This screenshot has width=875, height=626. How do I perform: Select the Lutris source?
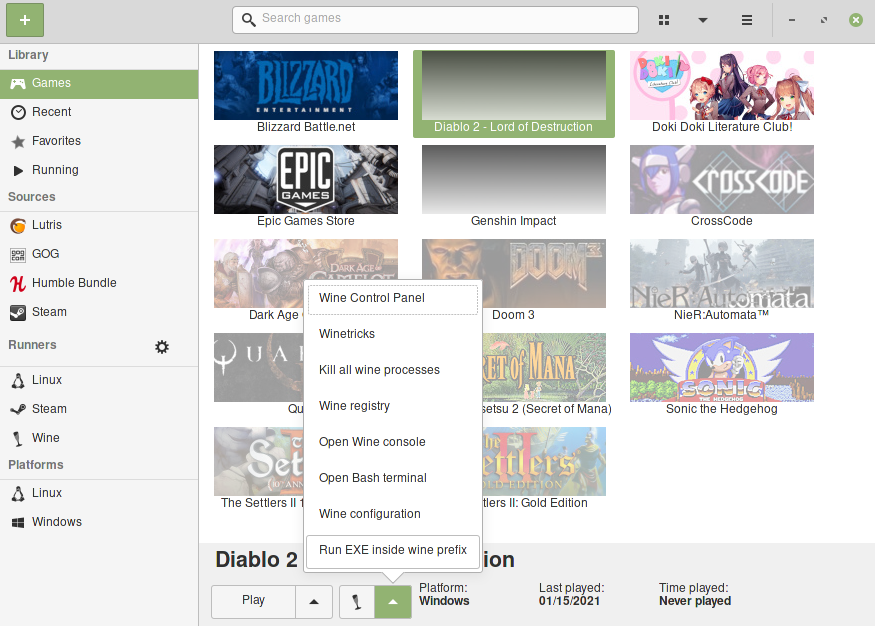coord(99,225)
